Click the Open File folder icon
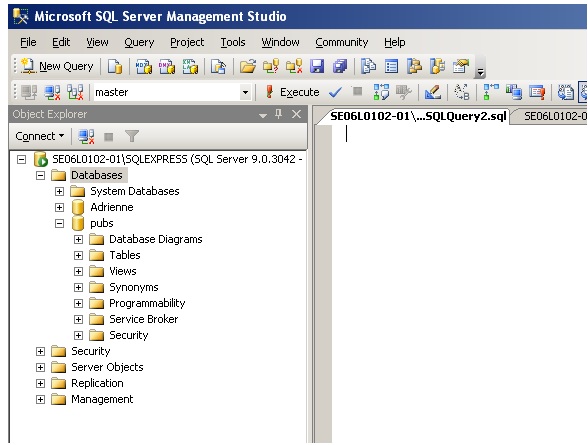The width and height of the screenshot is (588, 445). [x=248, y=66]
